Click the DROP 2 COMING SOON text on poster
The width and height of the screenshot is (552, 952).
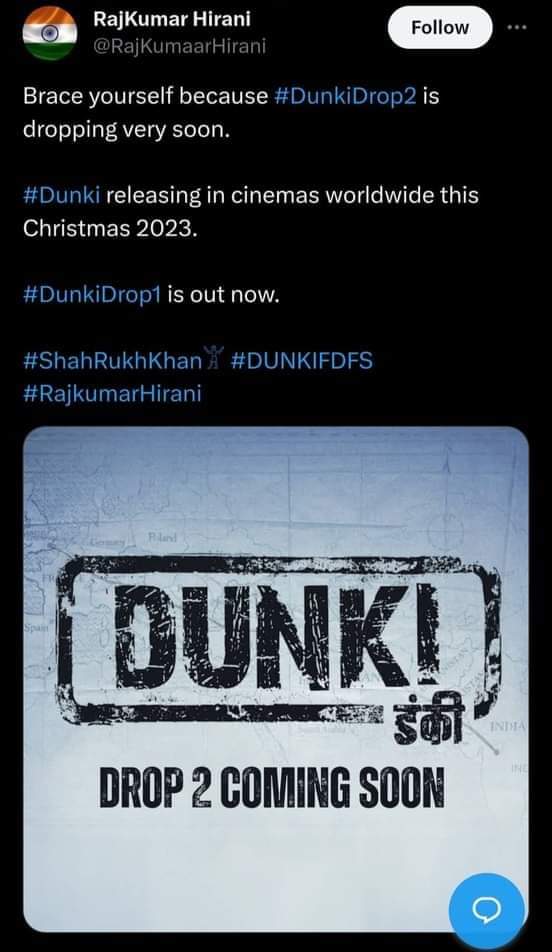pyautogui.click(x=272, y=787)
